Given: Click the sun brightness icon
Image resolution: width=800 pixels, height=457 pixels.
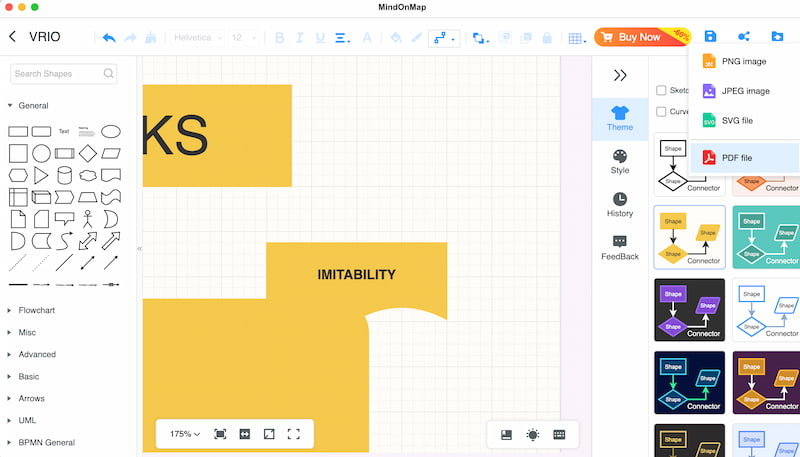Looking at the screenshot, I should tap(533, 434).
